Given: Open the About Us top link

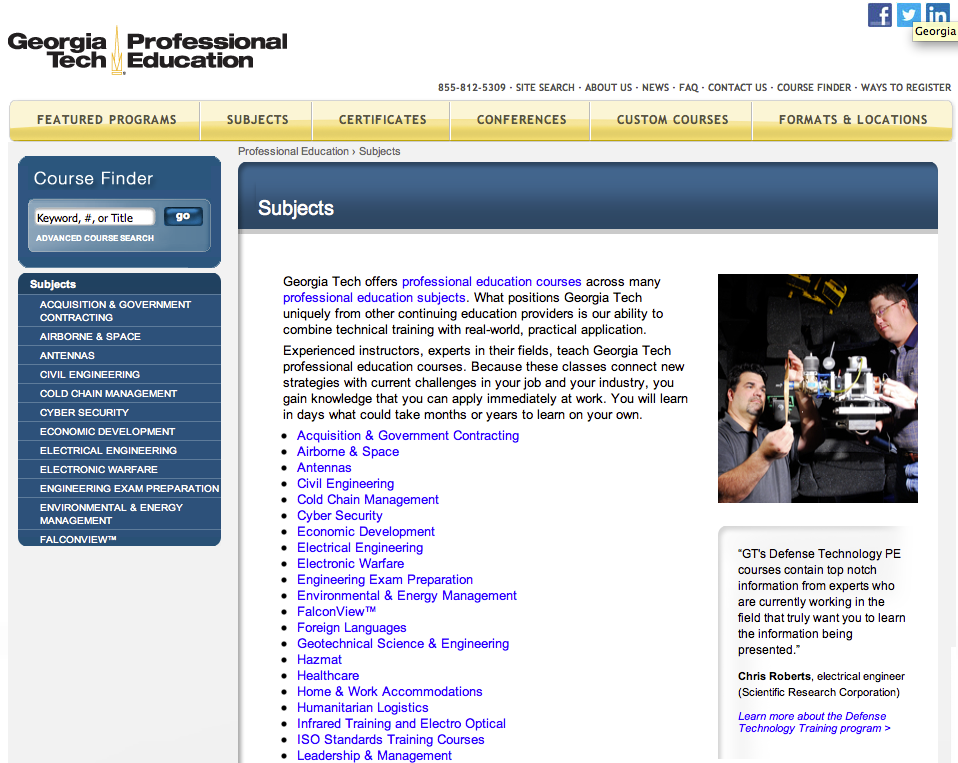Looking at the screenshot, I should (x=609, y=87).
